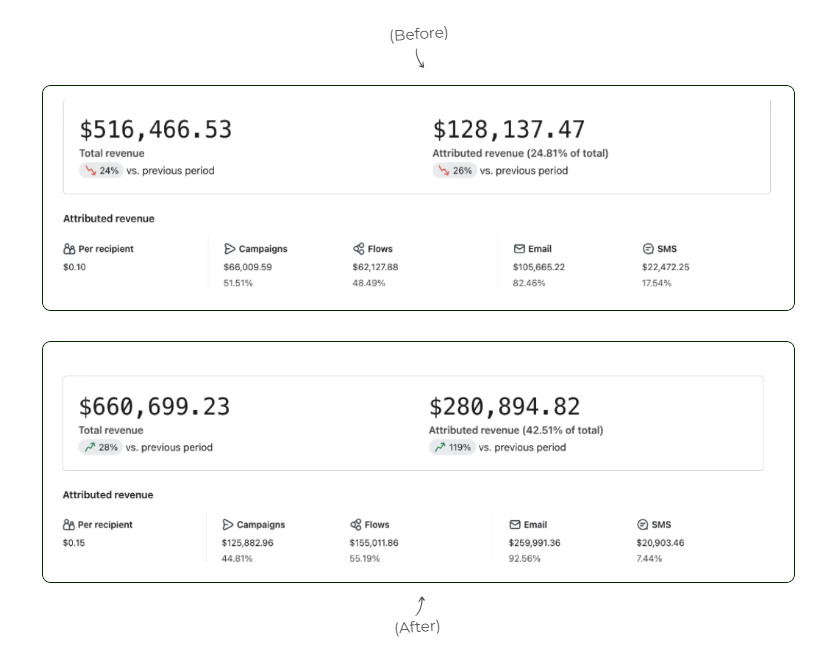This screenshot has width=830, height=658.
Task: Click the $155,011.86 Flows revenue value
Action: [x=374, y=543]
